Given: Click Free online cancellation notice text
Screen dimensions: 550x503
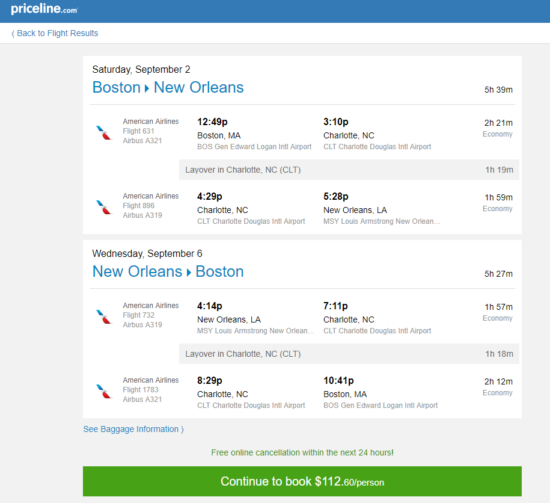Looking at the screenshot, I should coord(302,452).
